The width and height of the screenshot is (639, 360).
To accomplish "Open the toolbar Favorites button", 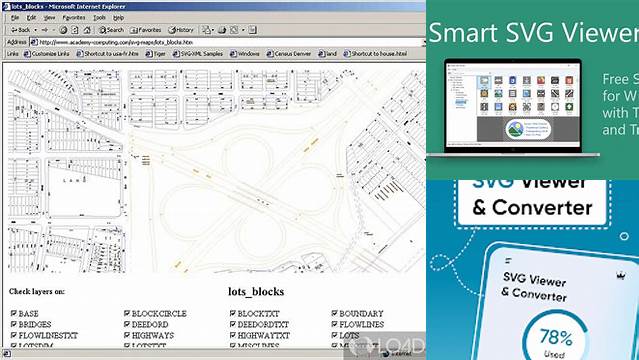I will [145, 30].
